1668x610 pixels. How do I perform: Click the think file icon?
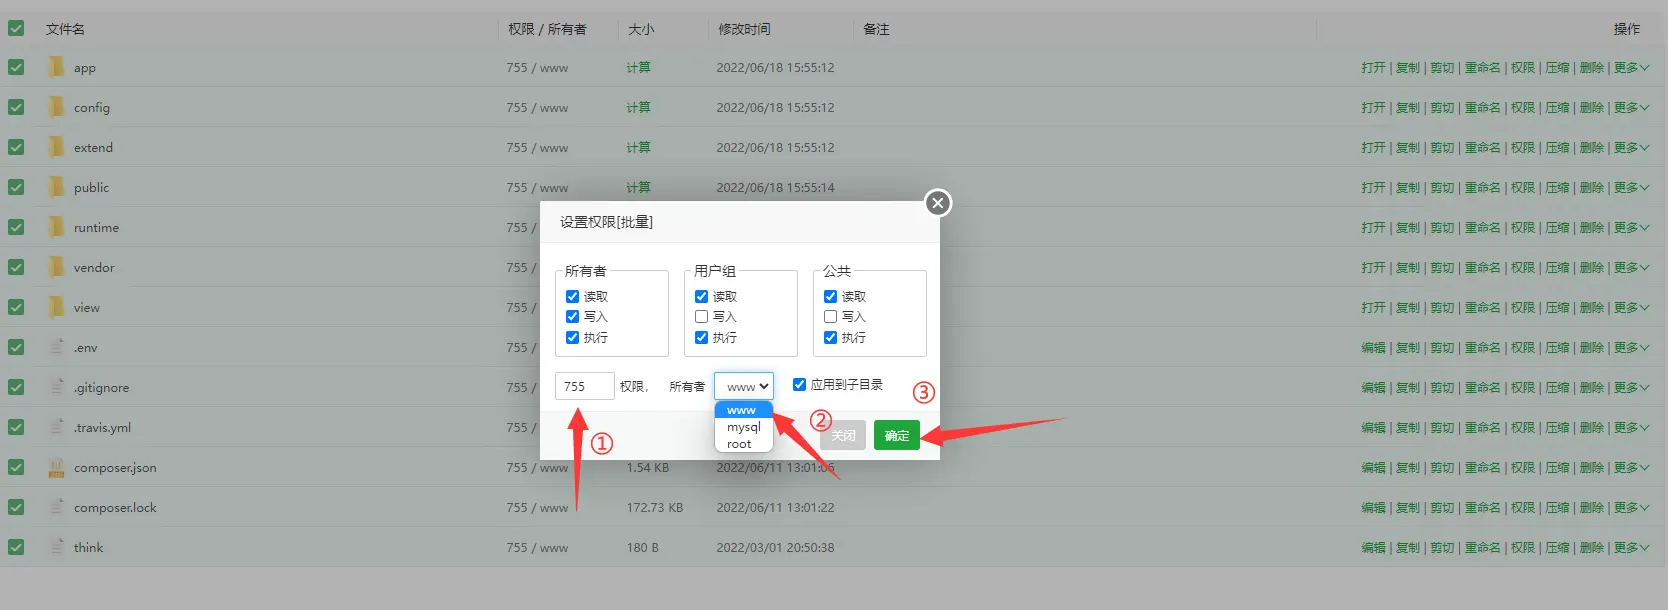[57, 547]
